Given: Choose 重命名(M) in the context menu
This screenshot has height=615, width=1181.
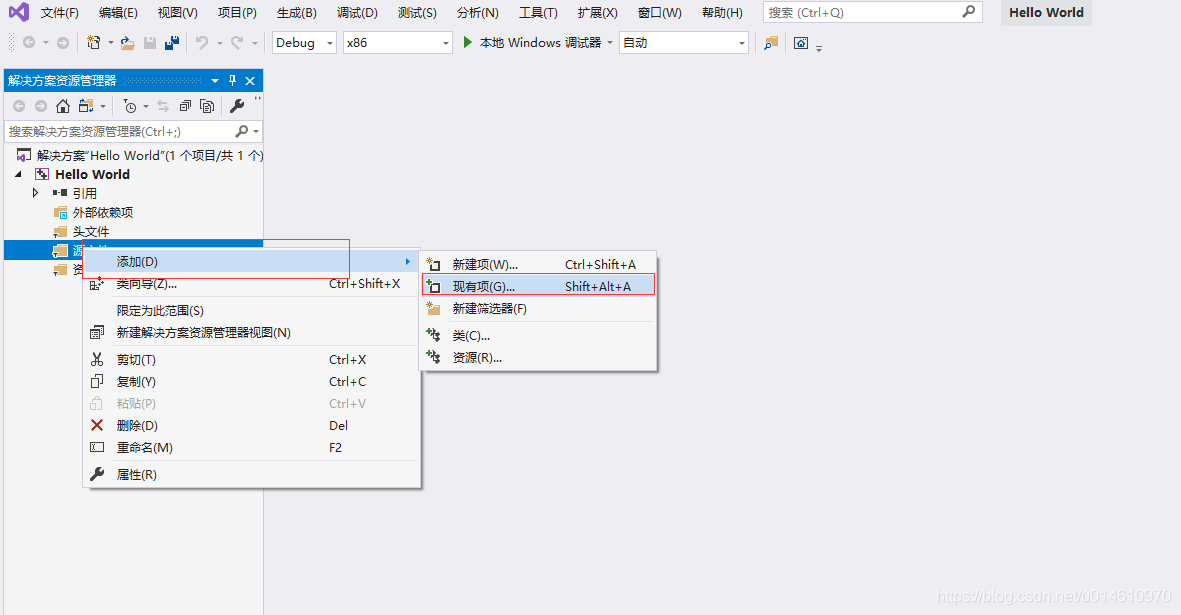Looking at the screenshot, I should [x=251, y=447].
